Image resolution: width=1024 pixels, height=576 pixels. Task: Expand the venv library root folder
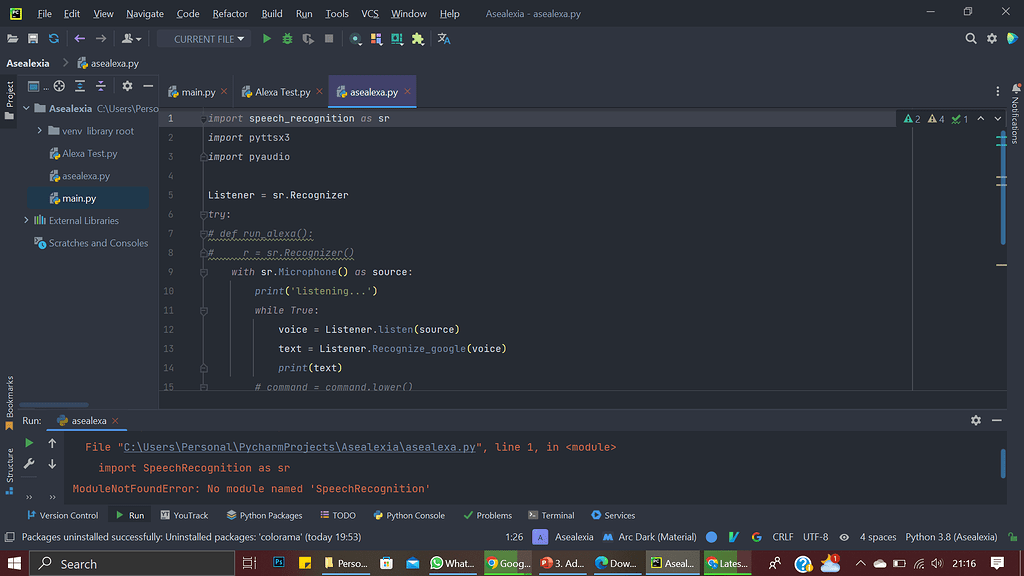pos(39,131)
